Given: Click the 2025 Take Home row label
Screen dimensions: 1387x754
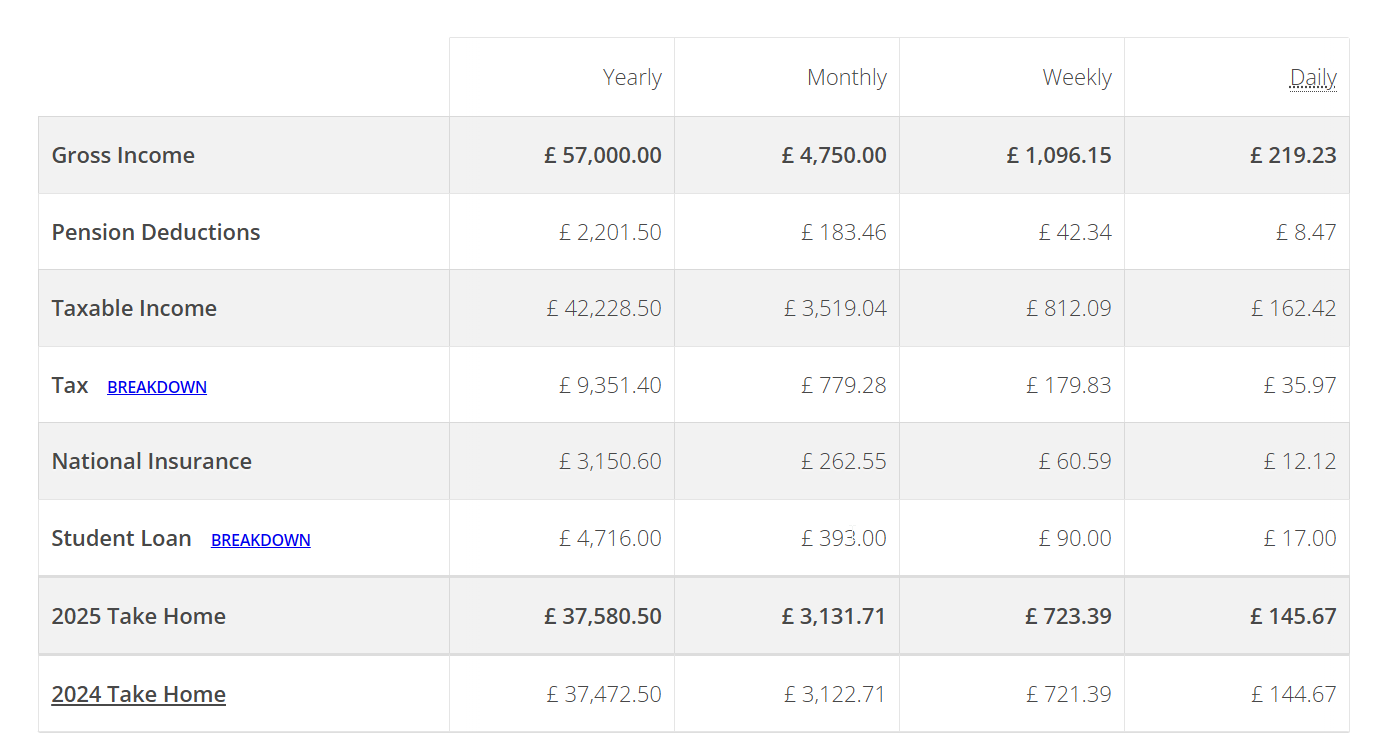Looking at the screenshot, I should click(138, 616).
